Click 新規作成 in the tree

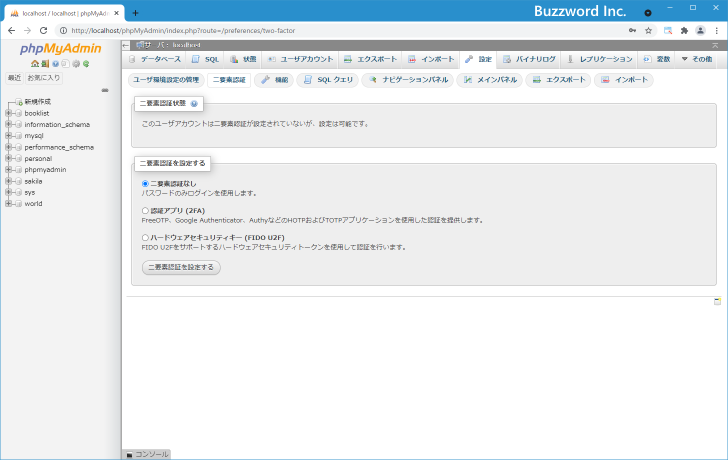(x=38, y=102)
